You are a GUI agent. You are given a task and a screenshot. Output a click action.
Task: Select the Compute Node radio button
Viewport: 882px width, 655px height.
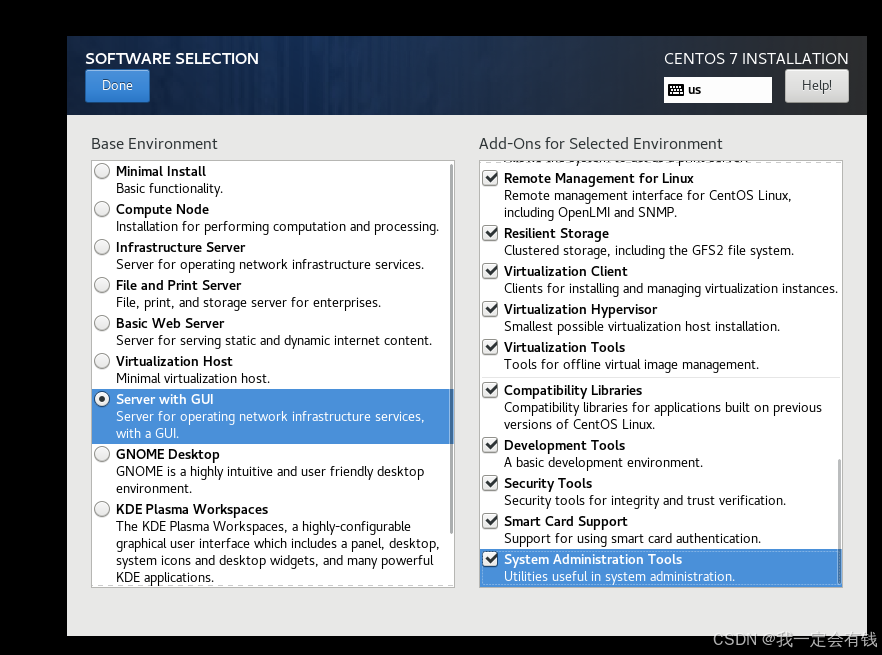[102, 209]
